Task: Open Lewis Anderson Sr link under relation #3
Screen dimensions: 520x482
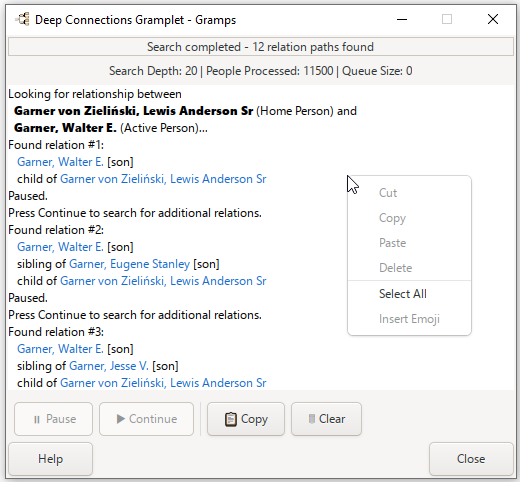Action: tap(163, 383)
